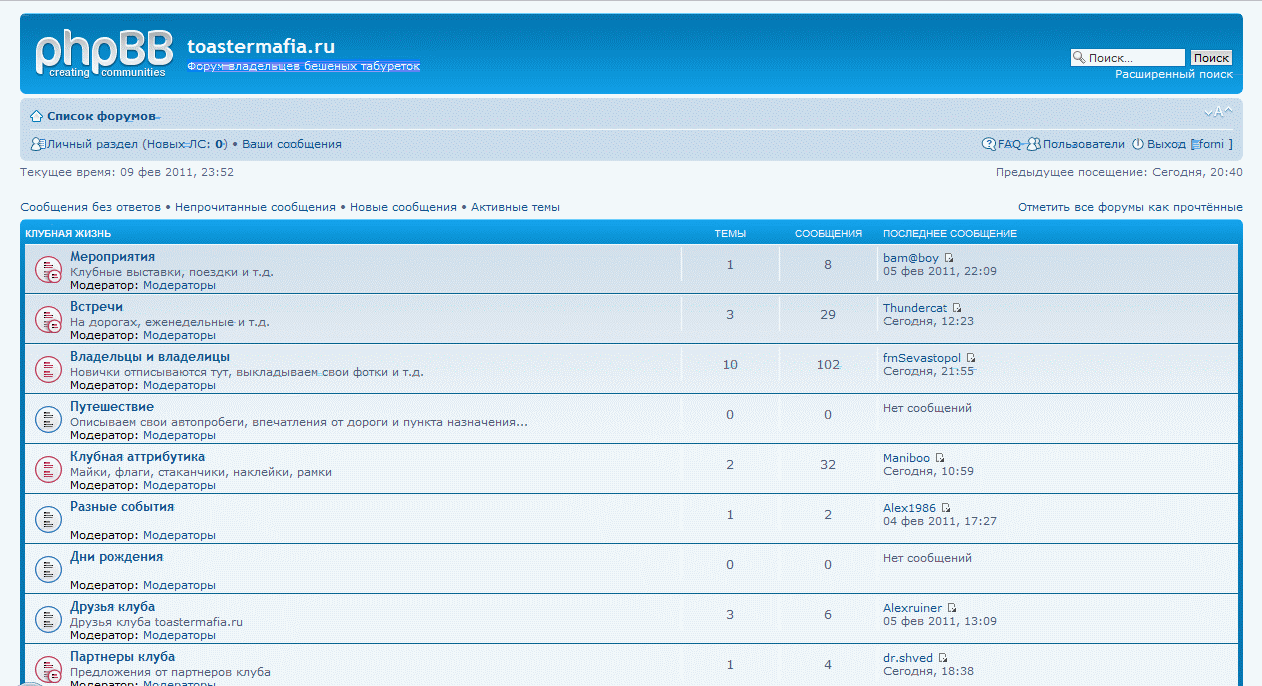
Task: Open Alexruiner user profile
Action: click(912, 608)
